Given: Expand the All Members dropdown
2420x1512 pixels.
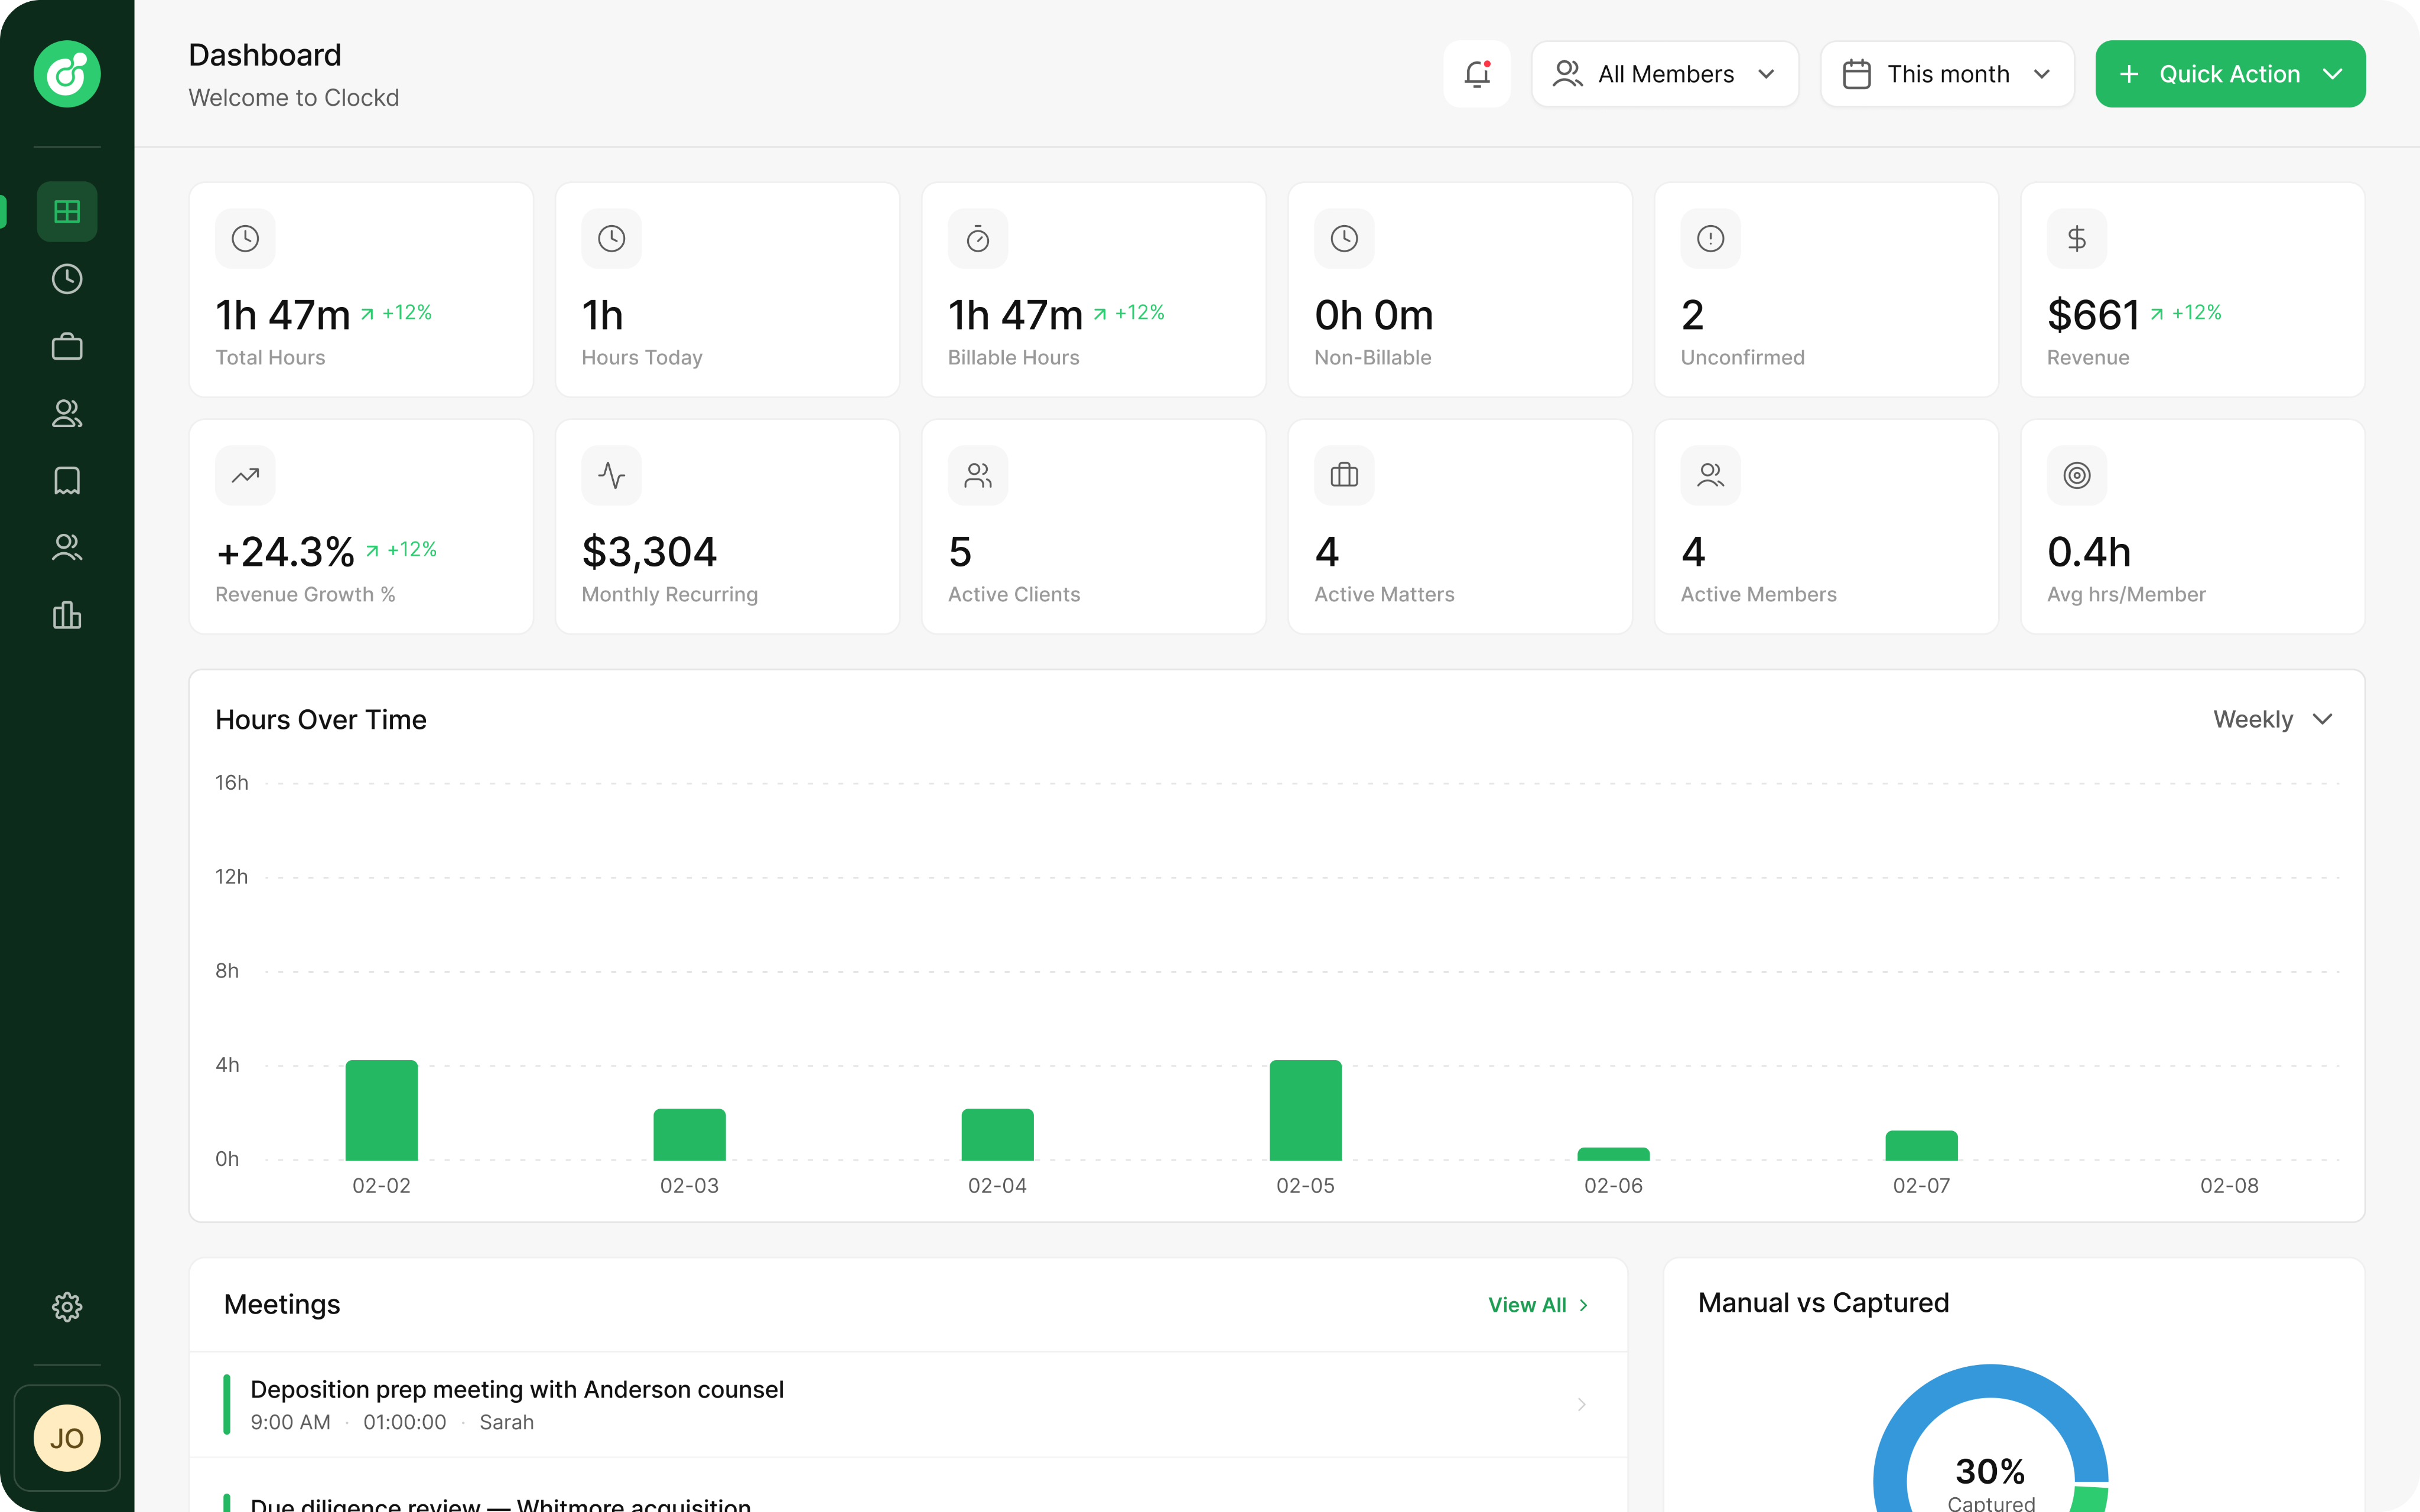Looking at the screenshot, I should [x=1665, y=74].
